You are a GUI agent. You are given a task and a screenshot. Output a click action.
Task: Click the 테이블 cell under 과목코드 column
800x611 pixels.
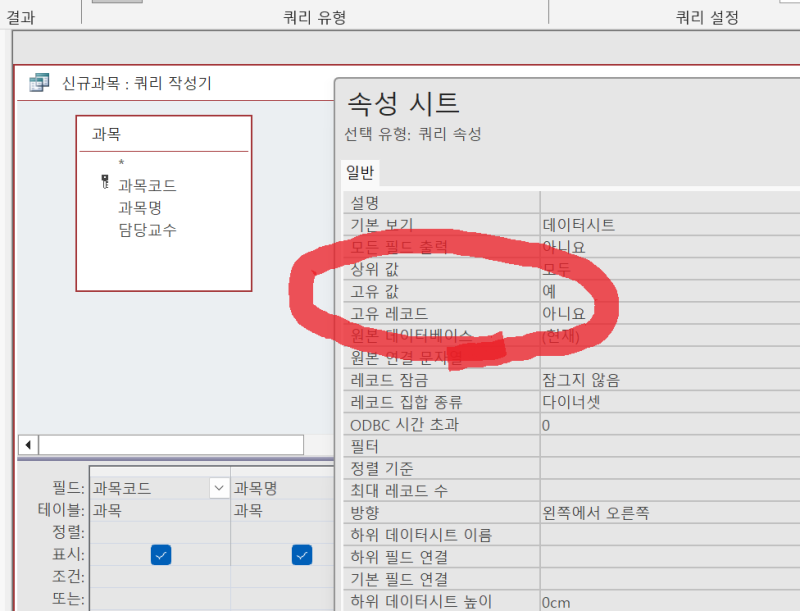tap(160, 510)
